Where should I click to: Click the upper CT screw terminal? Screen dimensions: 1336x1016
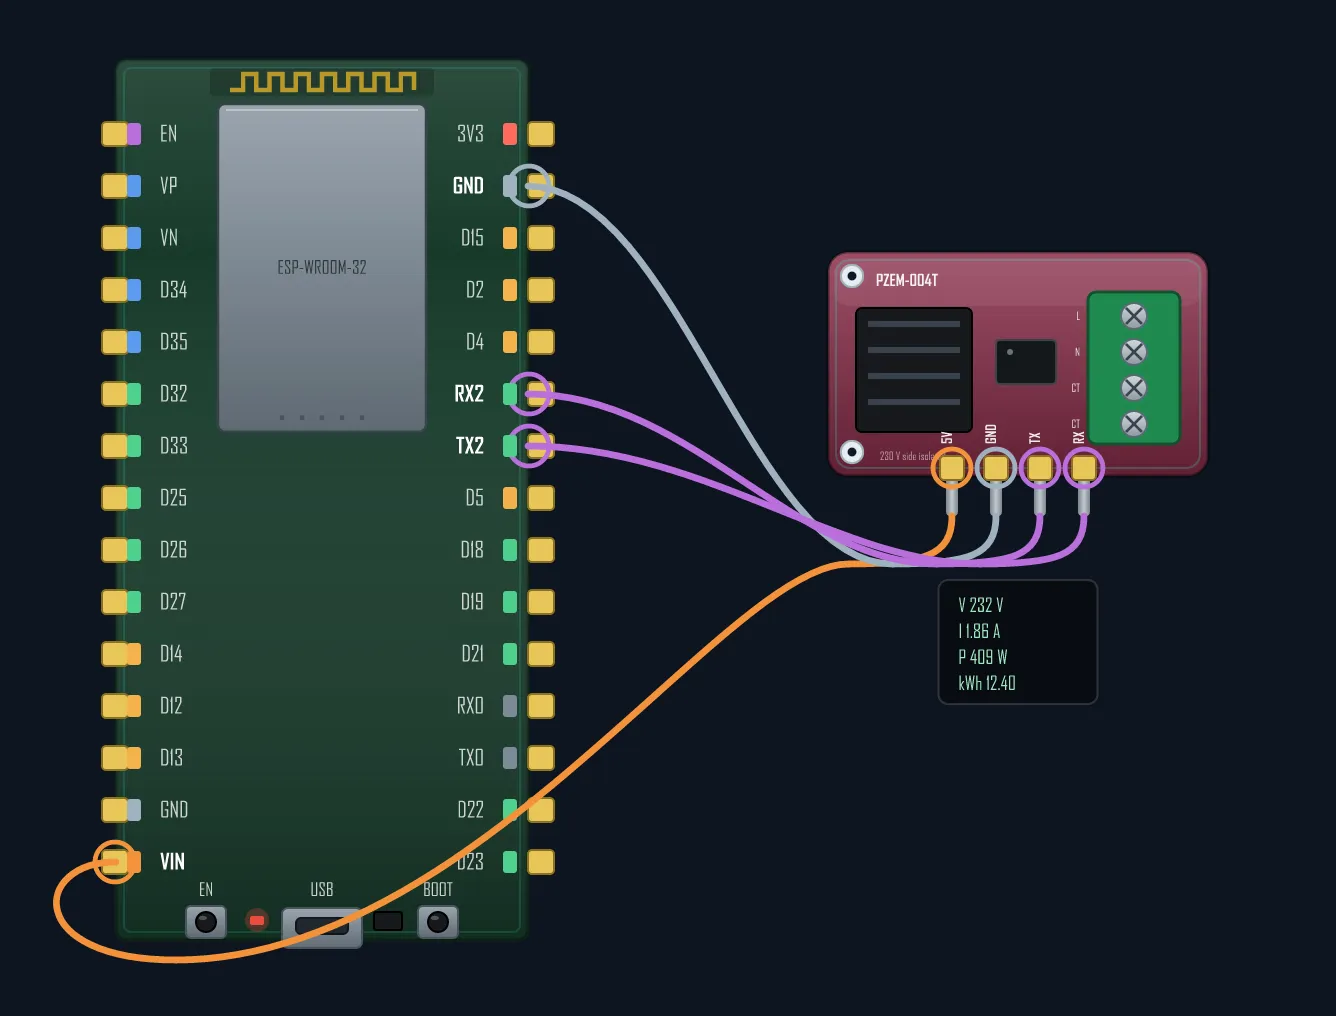click(x=1134, y=388)
